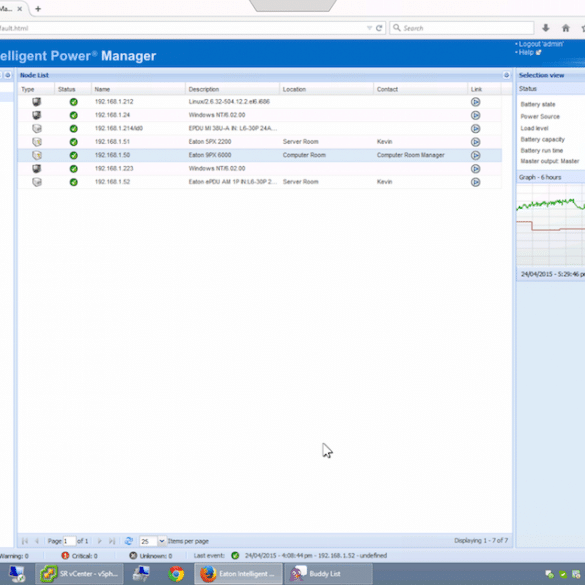Click Unknown status indicator icon

click(133, 556)
